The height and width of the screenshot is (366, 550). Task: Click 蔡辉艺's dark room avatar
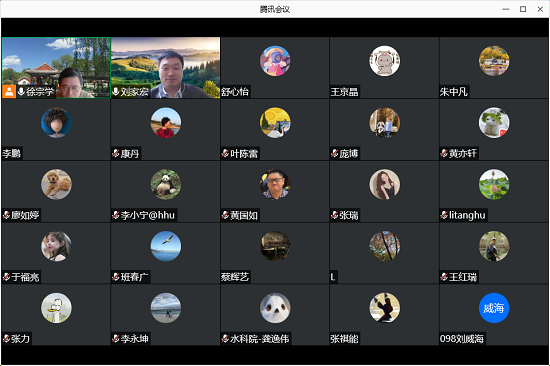[x=275, y=246]
